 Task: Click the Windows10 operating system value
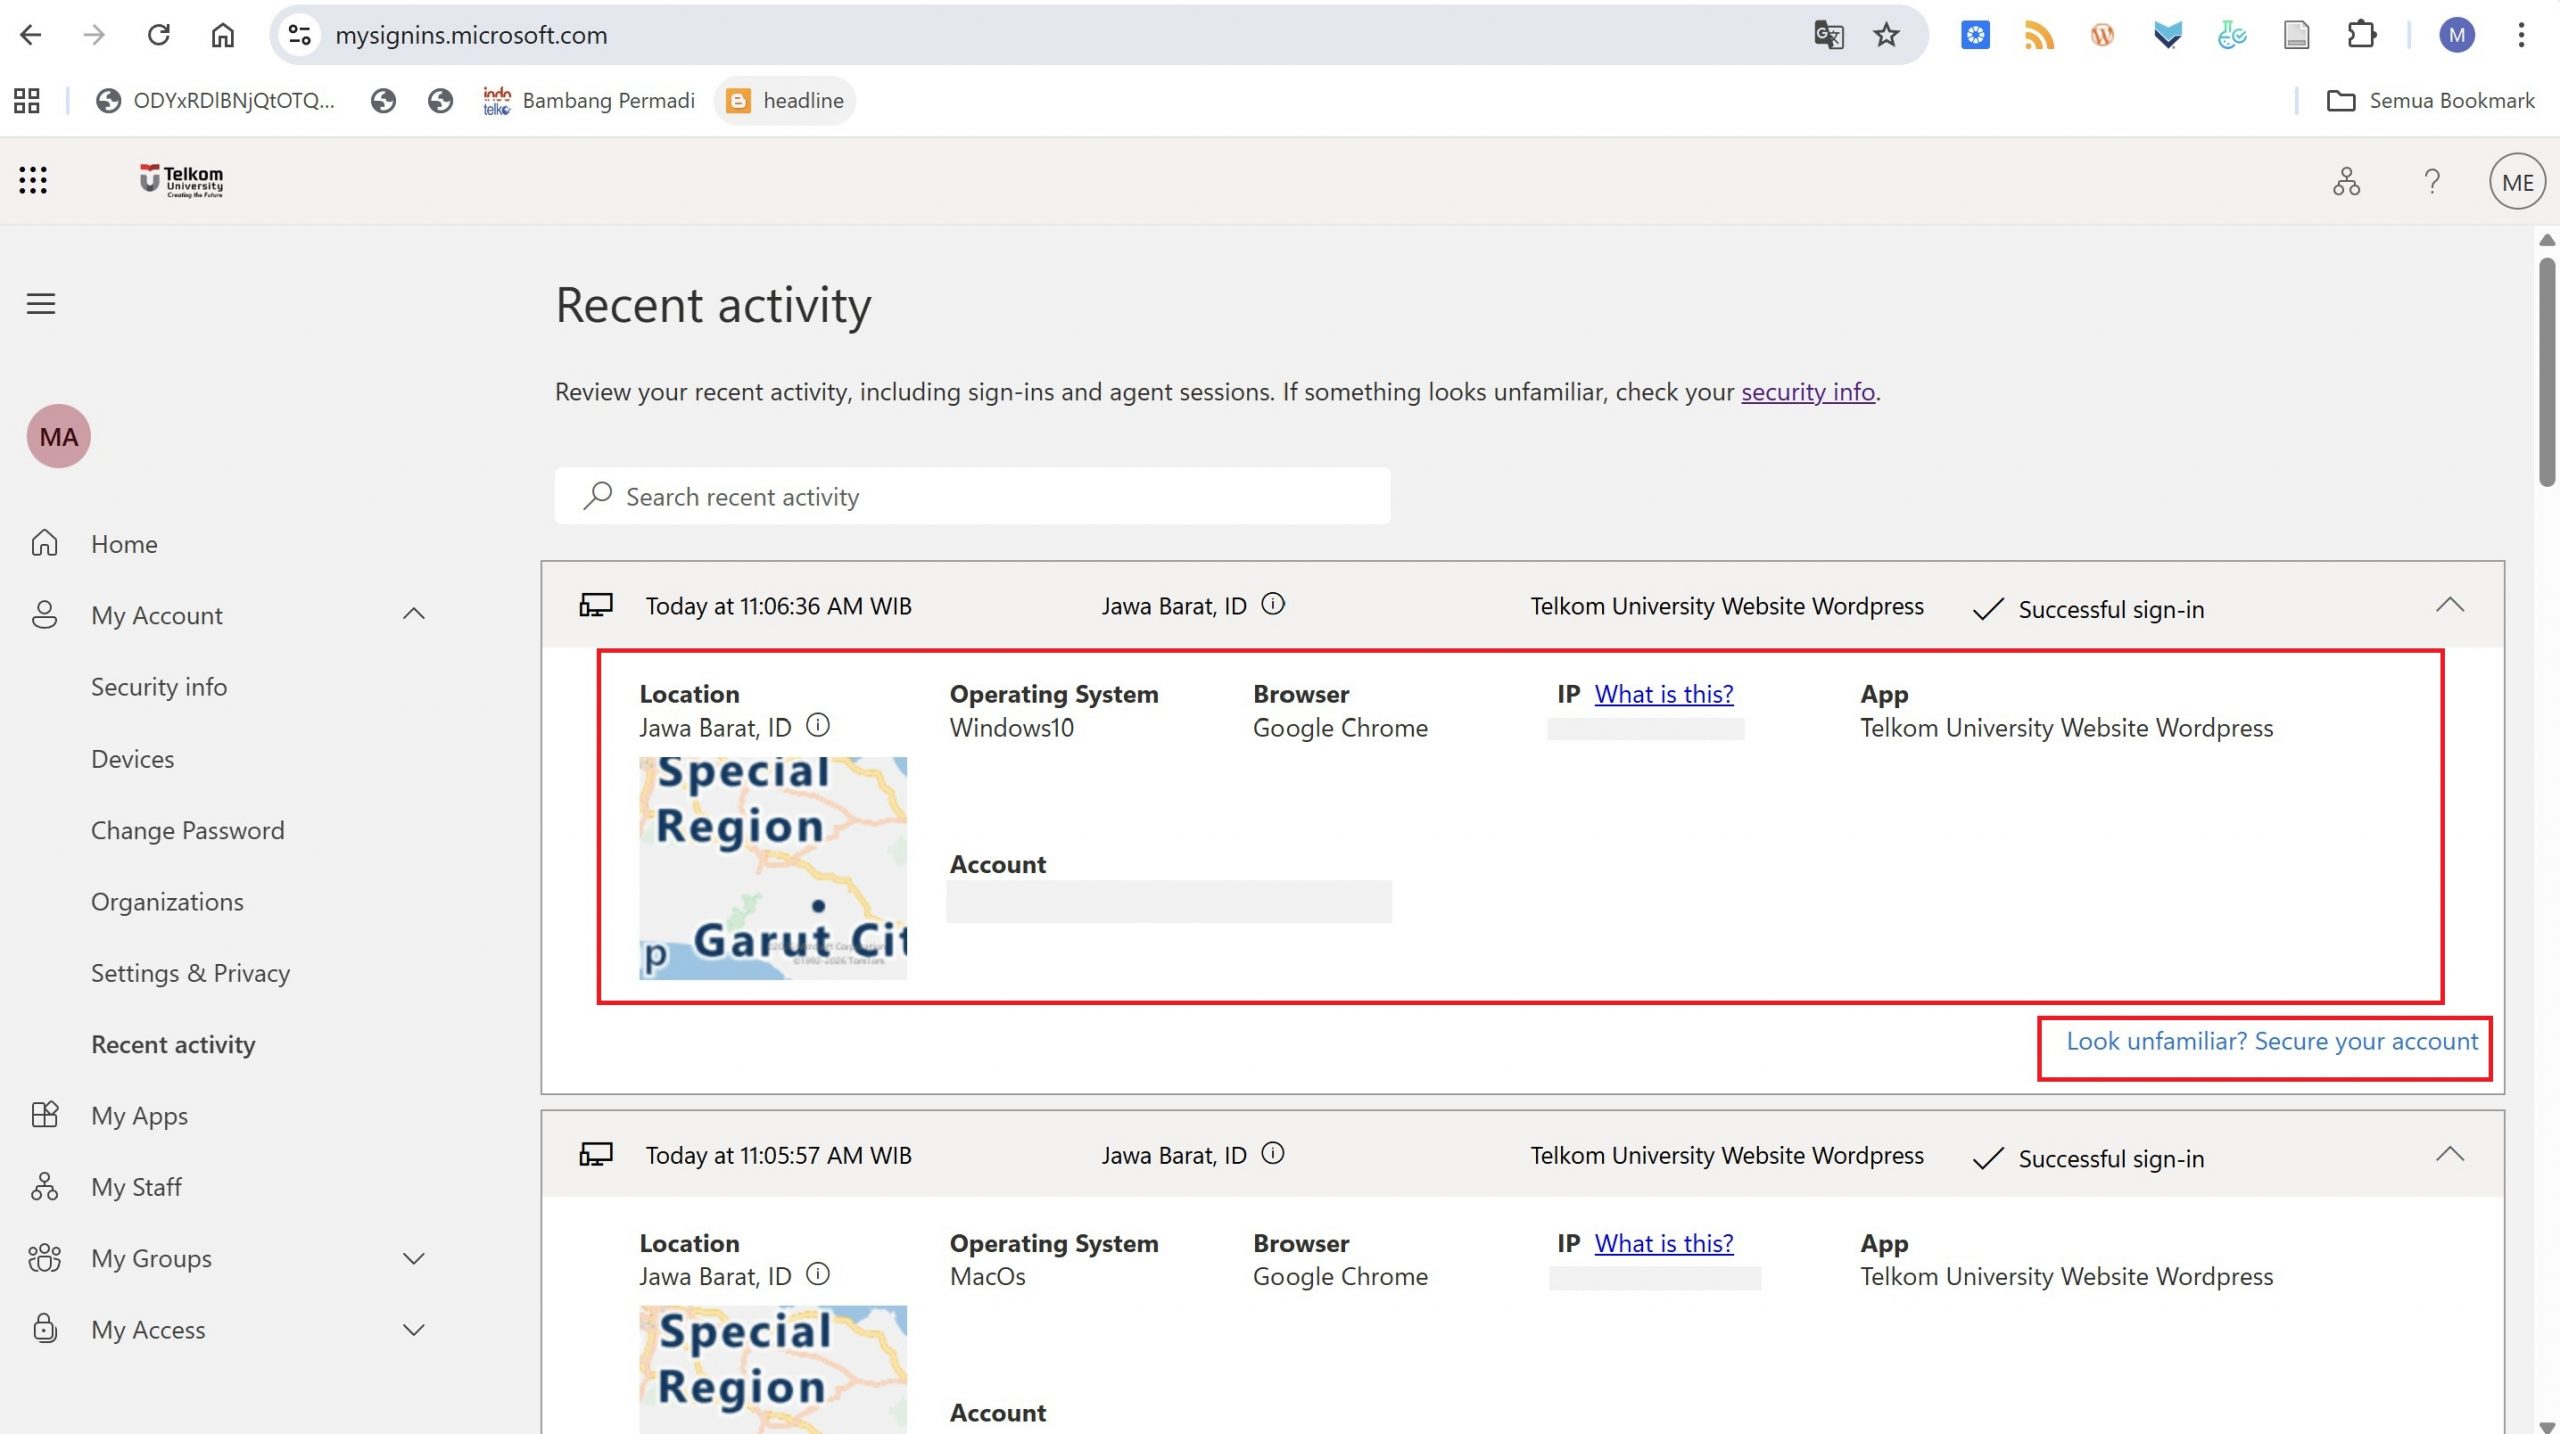[x=1011, y=727]
